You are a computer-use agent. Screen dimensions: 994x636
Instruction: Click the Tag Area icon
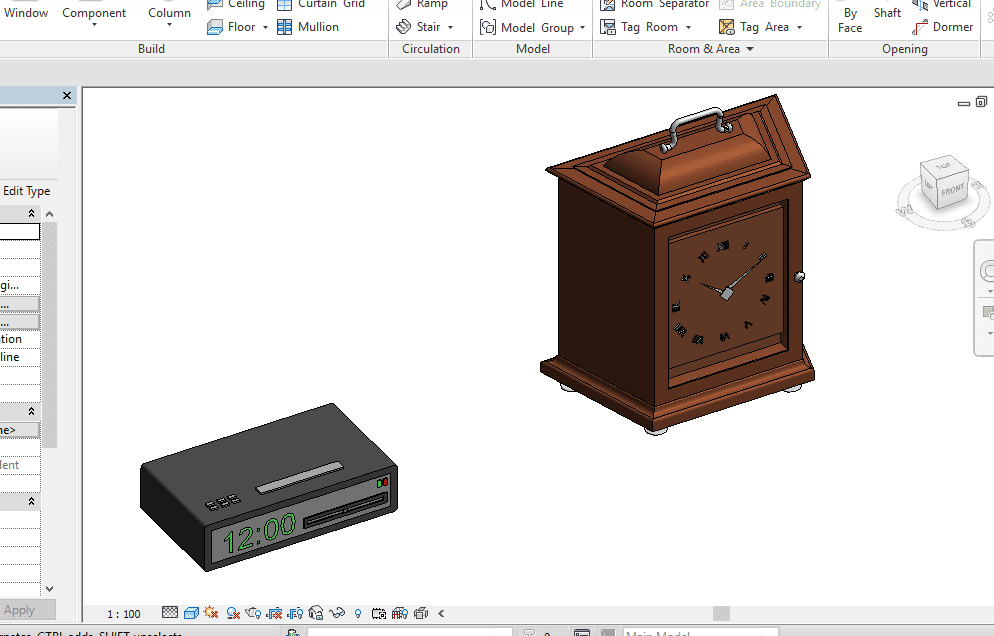coord(727,27)
